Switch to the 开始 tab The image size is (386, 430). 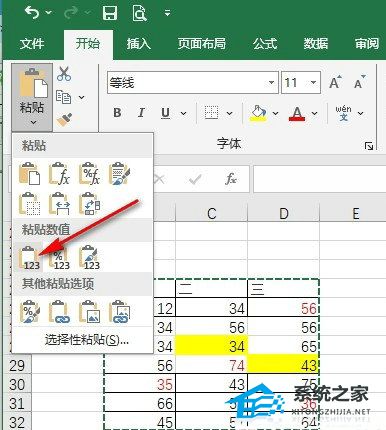click(x=88, y=44)
